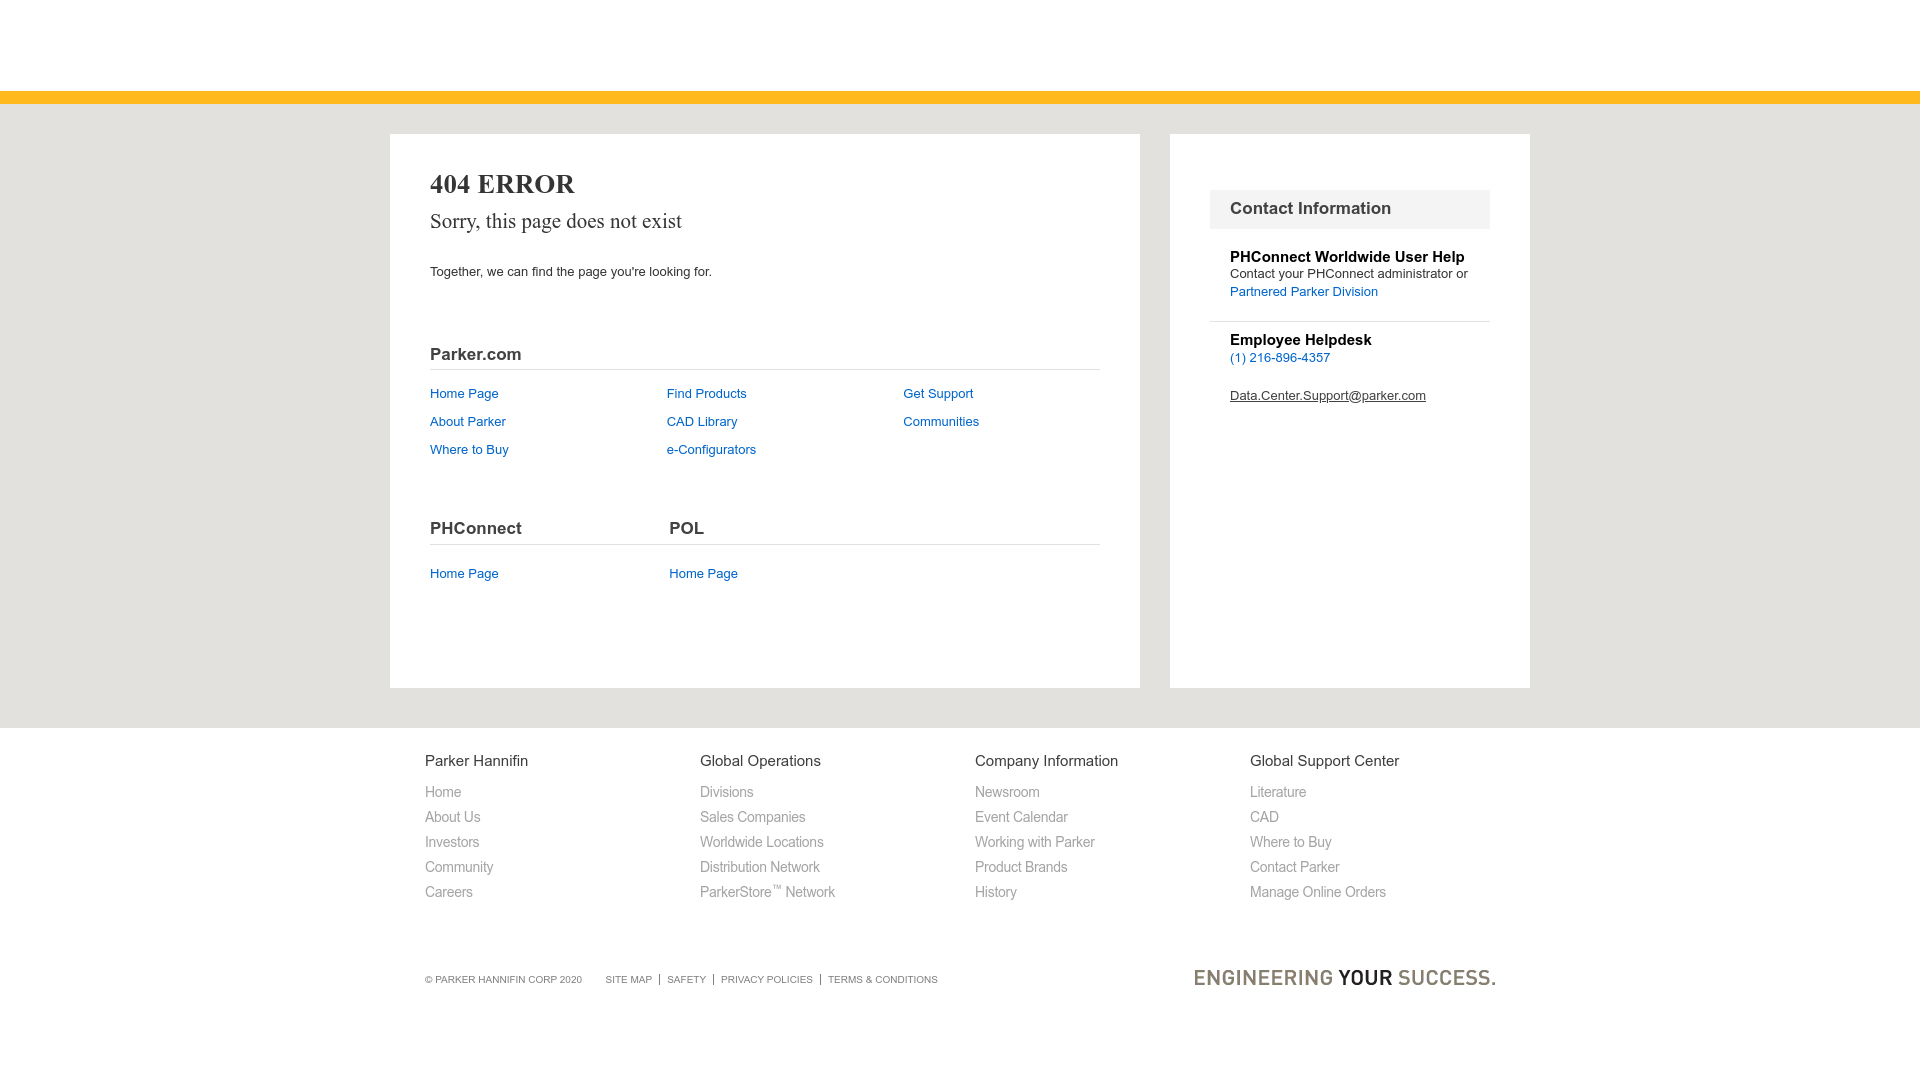The width and height of the screenshot is (1920, 1080).
Task: Click PHConnect Worldwide User Help heading
Action: [1347, 257]
